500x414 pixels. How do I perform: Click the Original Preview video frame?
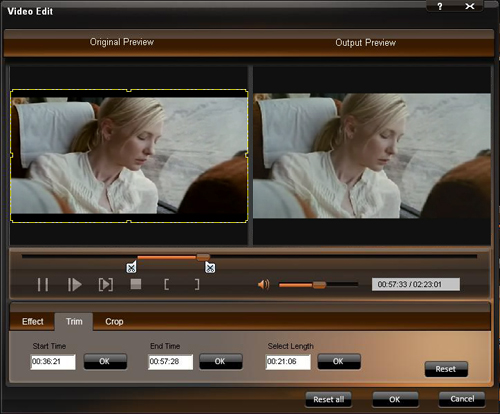point(129,156)
